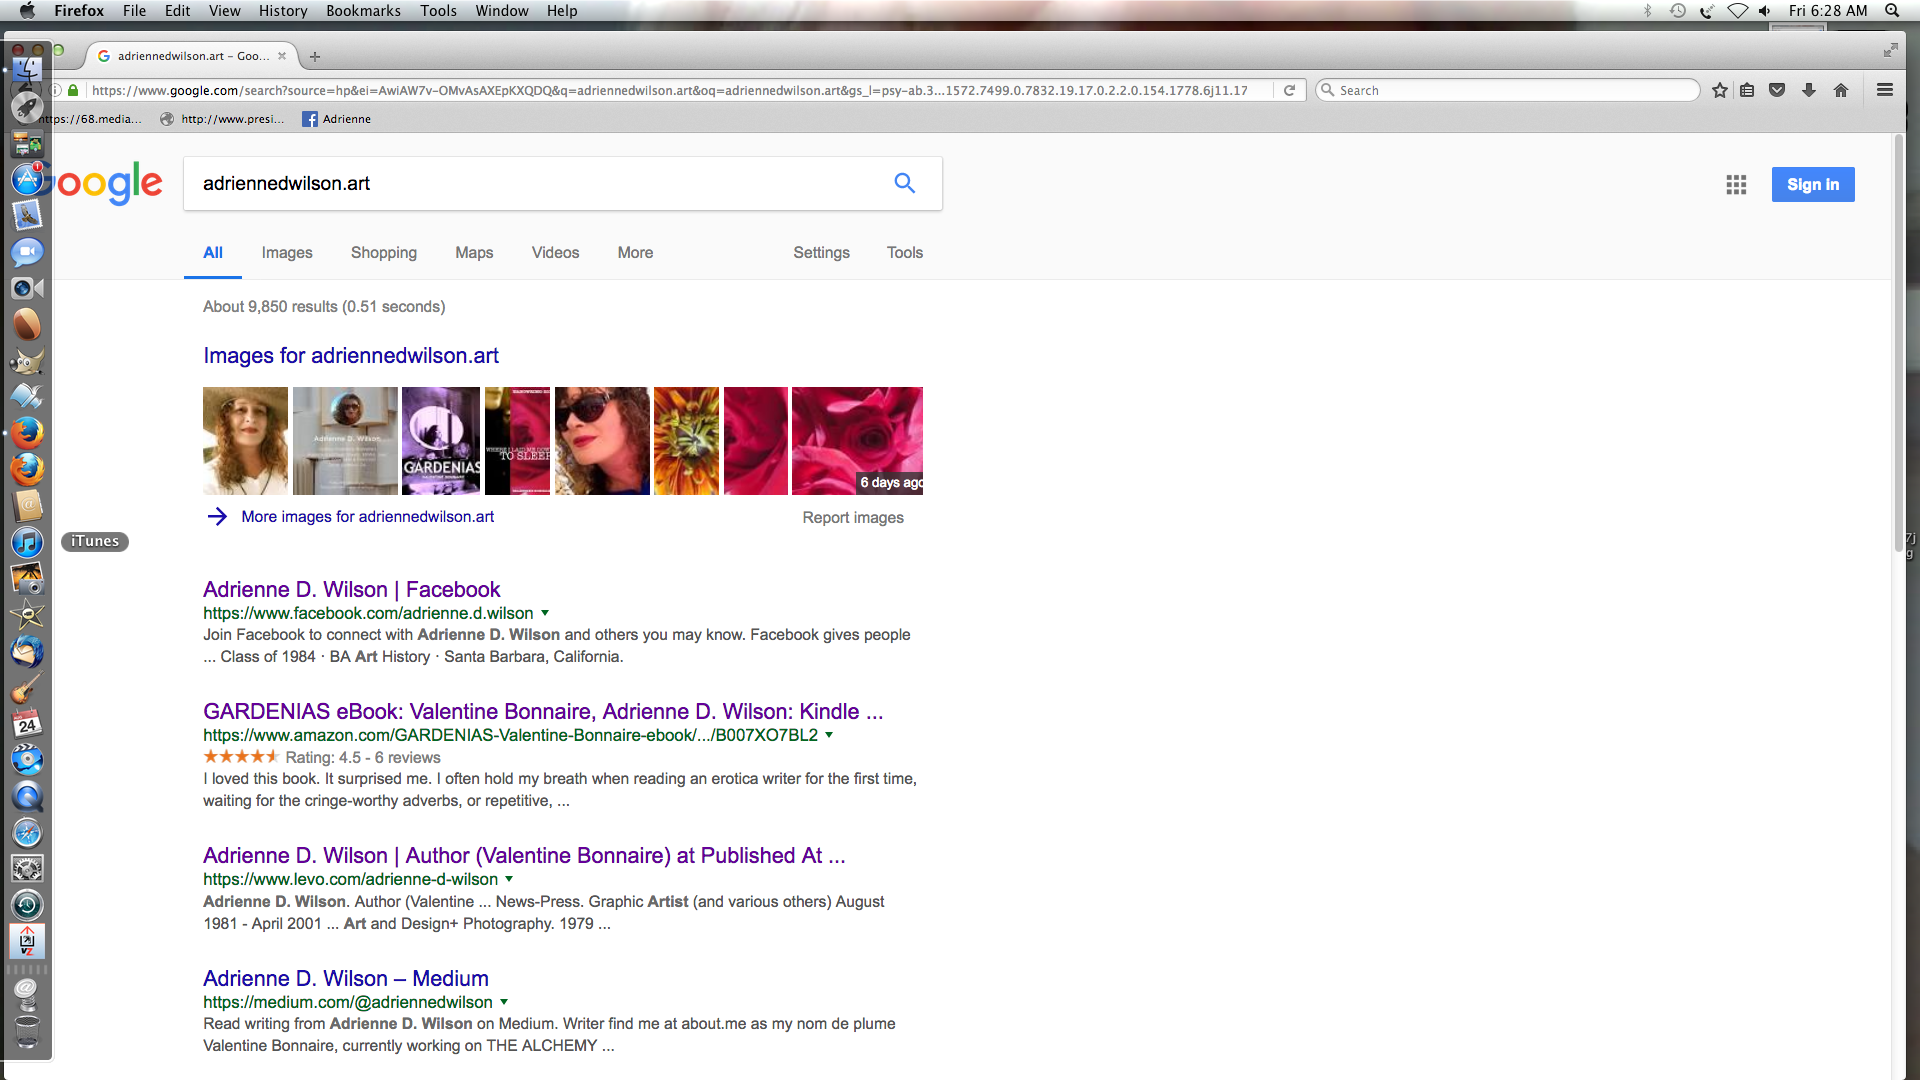This screenshot has height=1080, width=1920.
Task: Click the blue Google search magnifier
Action: pyautogui.click(x=904, y=183)
